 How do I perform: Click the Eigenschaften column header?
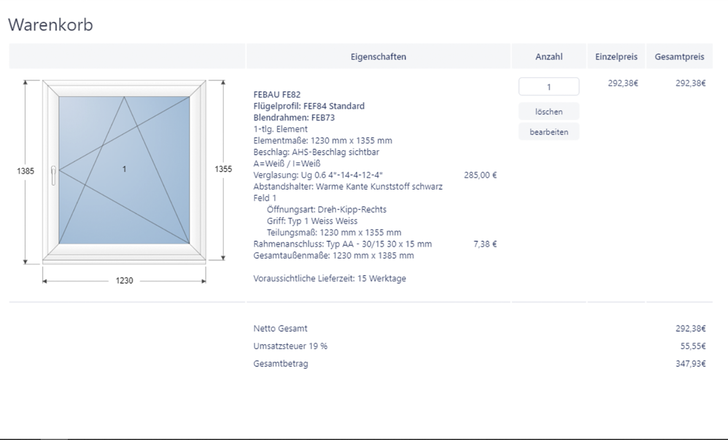(379, 57)
